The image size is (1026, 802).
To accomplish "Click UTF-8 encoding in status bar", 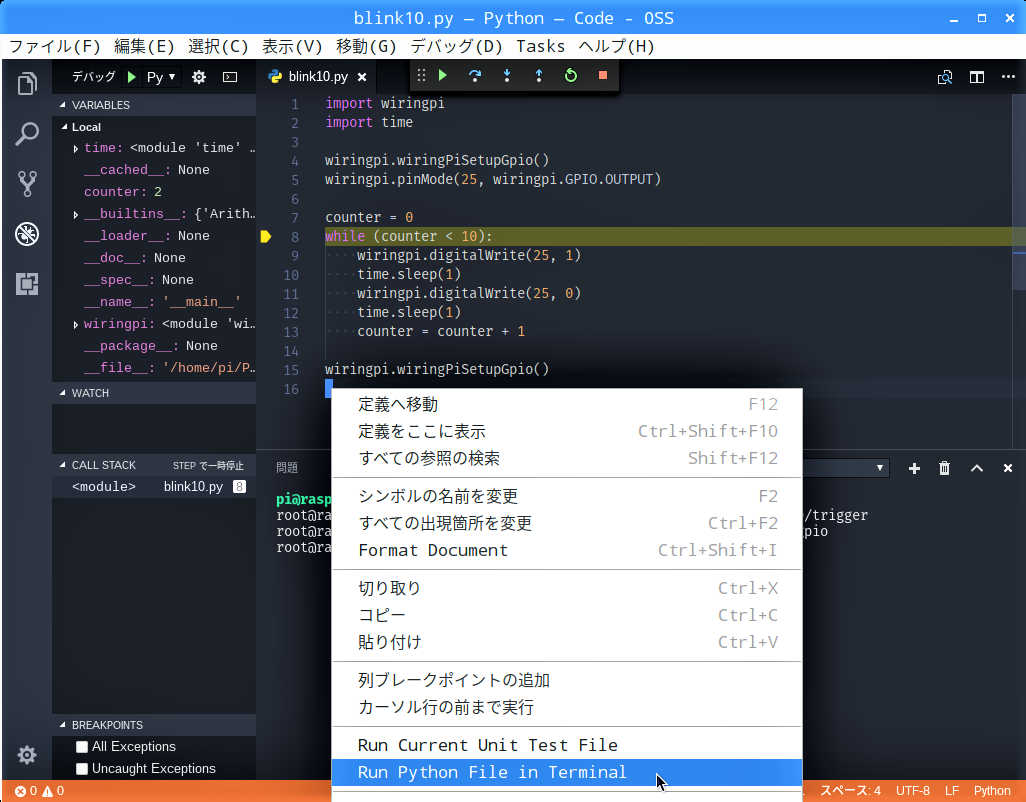I will tap(913, 791).
